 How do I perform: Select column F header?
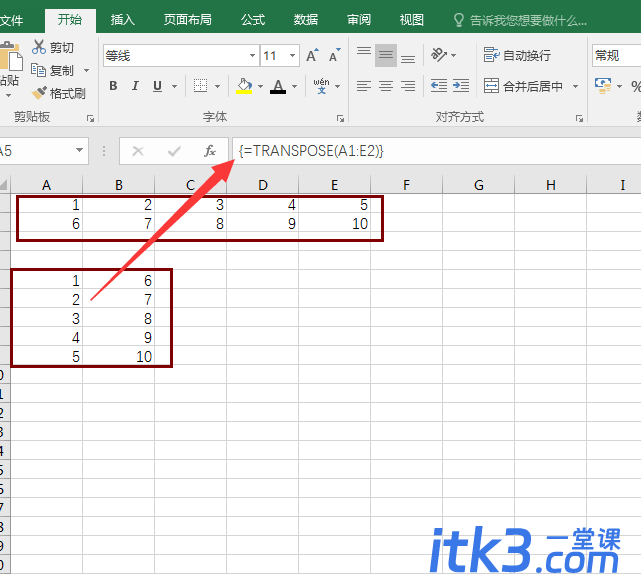(x=406, y=185)
